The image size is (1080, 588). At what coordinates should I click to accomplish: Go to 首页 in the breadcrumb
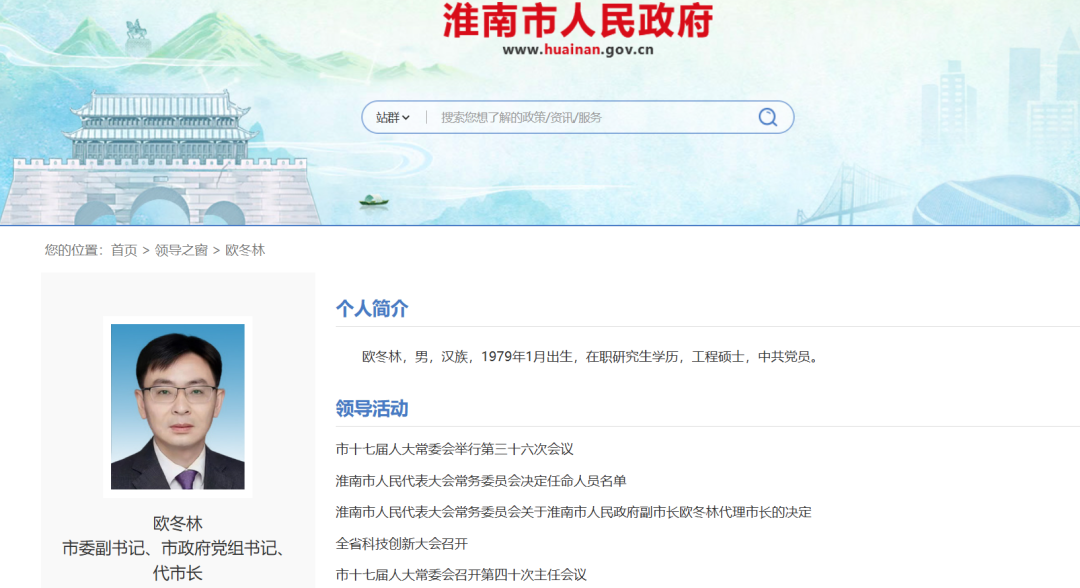124,250
